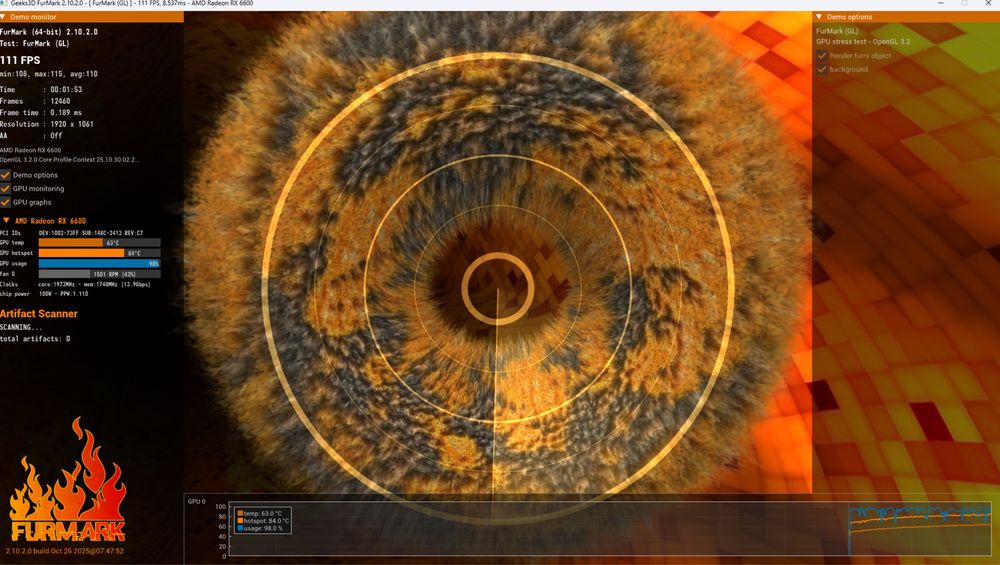
Task: Collapse the Demo options panel triangle
Action: tap(819, 17)
